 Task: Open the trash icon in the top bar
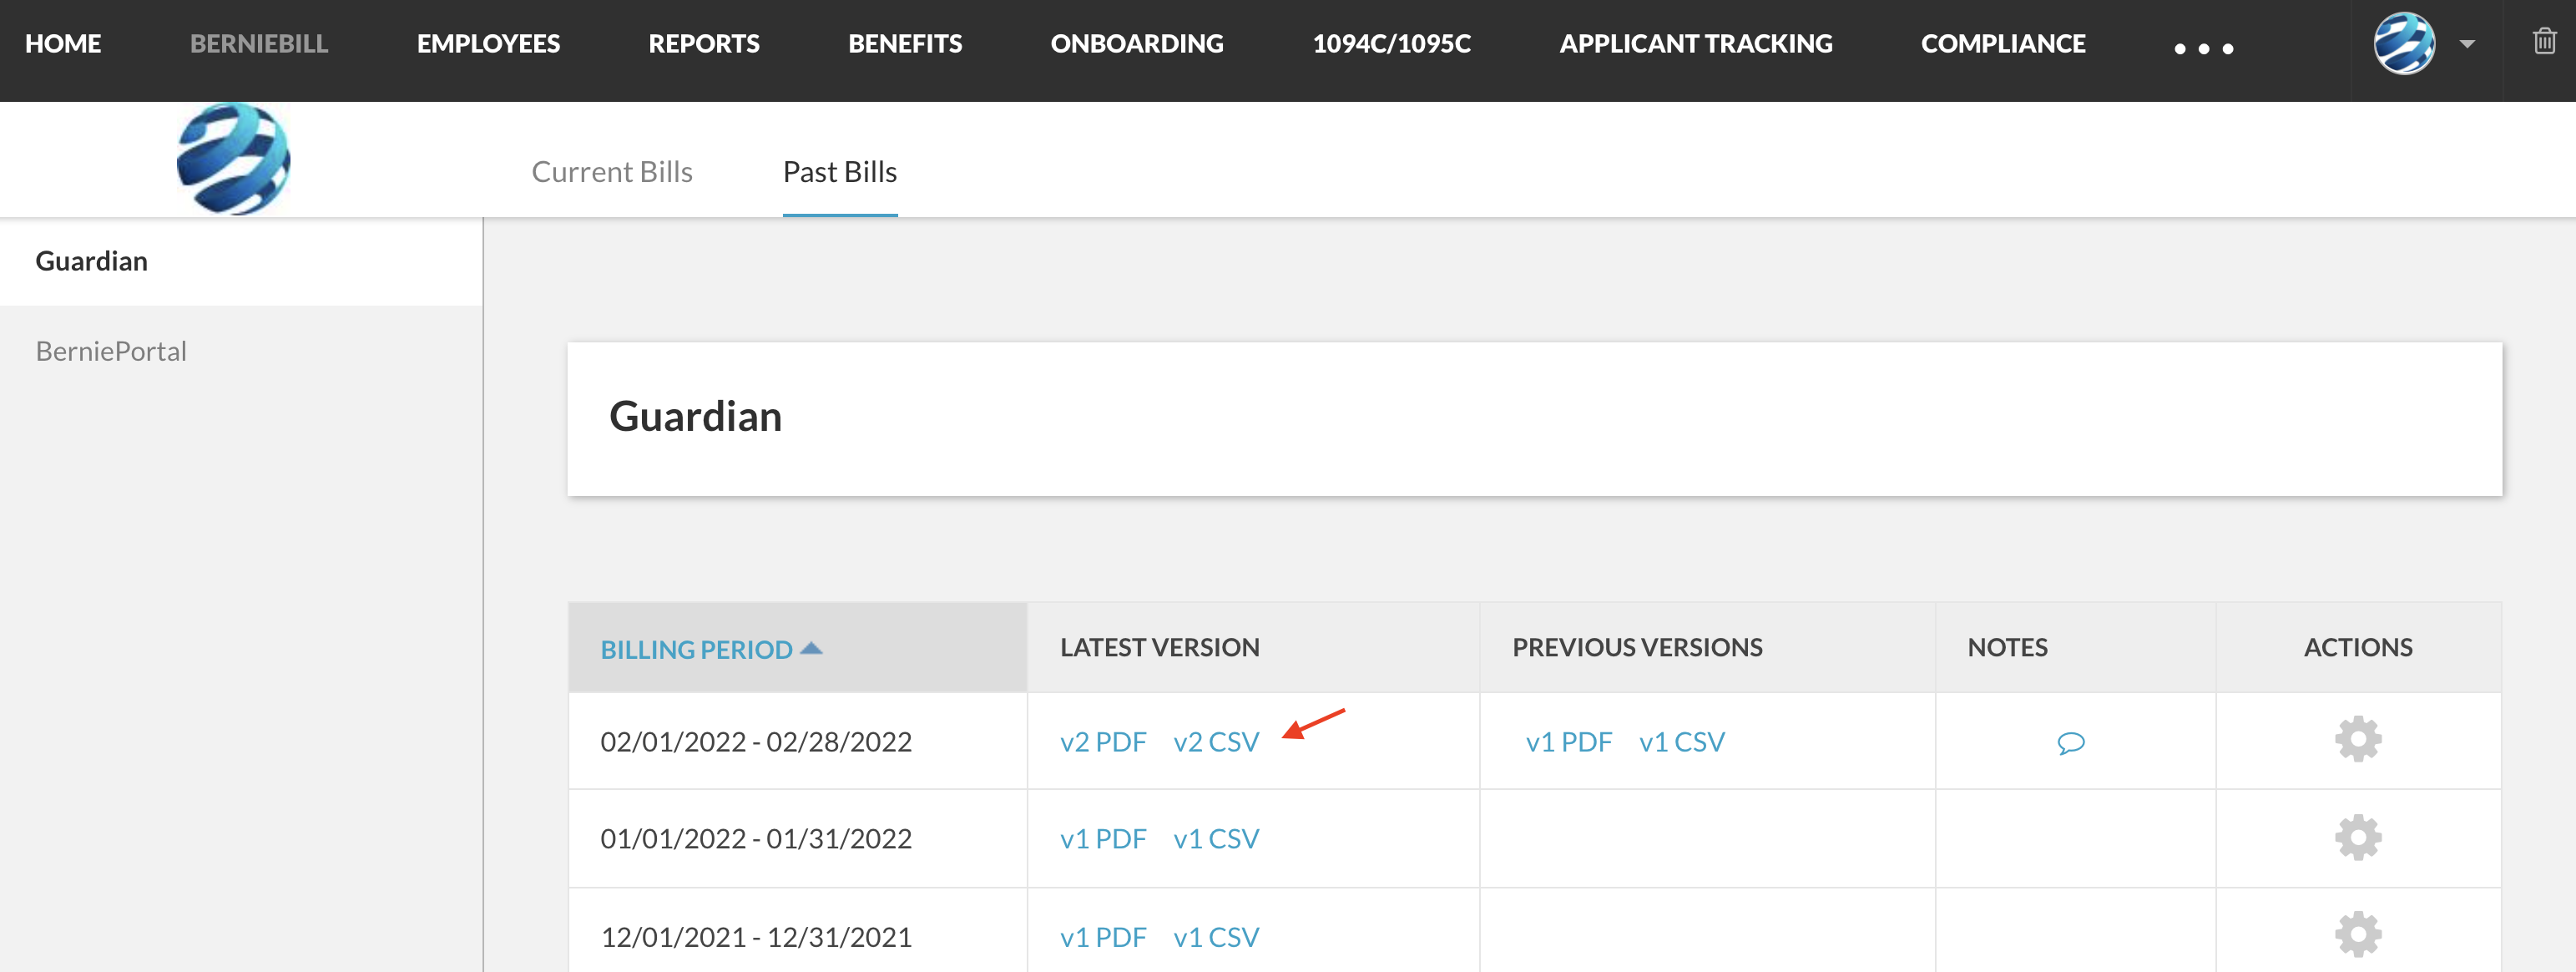tap(2544, 42)
